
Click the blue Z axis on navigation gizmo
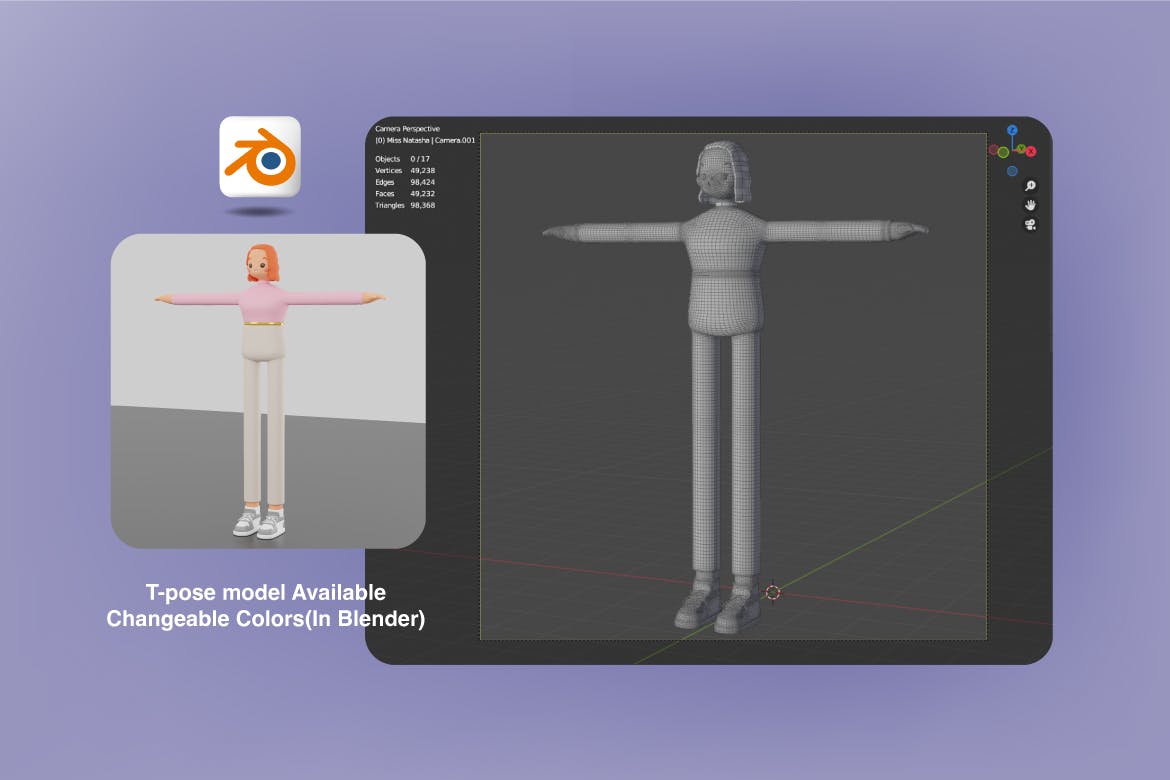(x=1013, y=130)
